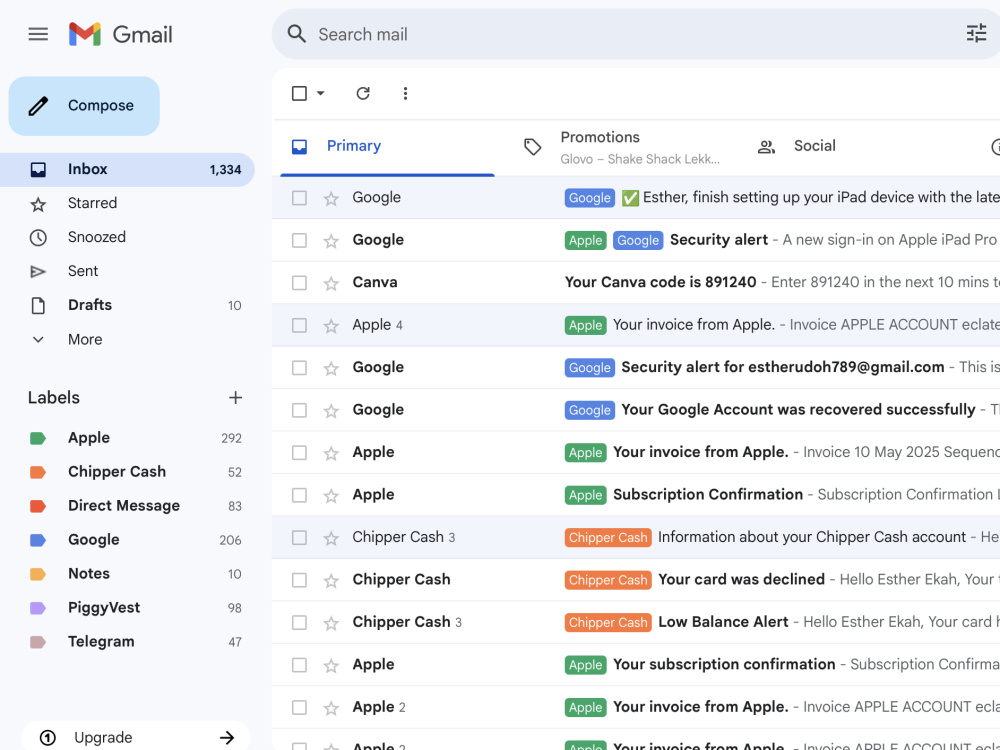Click in the Search mail field
1000x750 pixels.
(638, 34)
